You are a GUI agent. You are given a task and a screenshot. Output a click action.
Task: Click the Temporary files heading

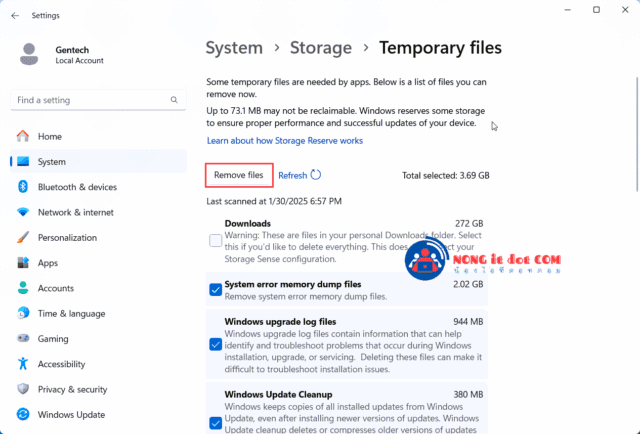click(x=440, y=48)
